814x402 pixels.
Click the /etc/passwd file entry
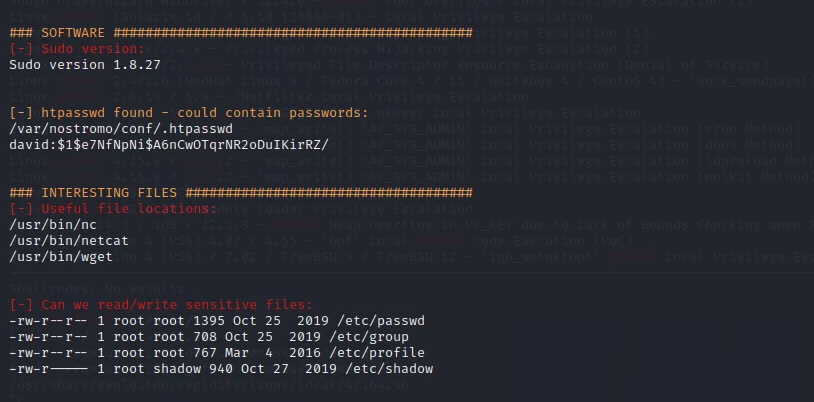tap(217, 321)
